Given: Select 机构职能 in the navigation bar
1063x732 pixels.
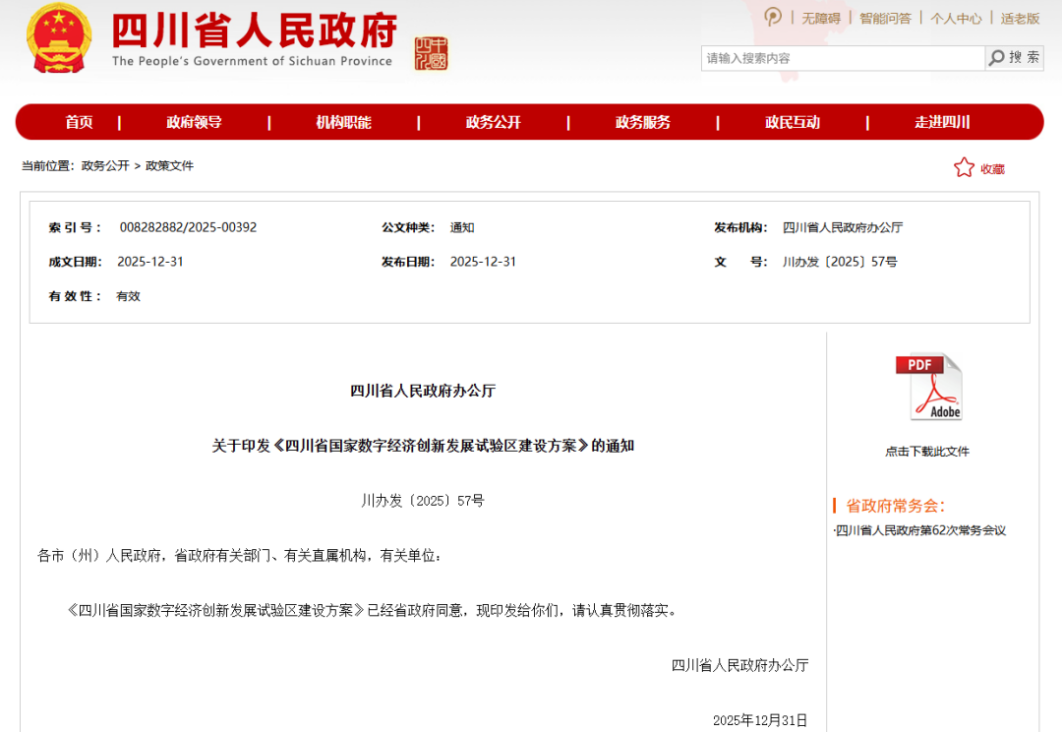Looking at the screenshot, I should 343,122.
